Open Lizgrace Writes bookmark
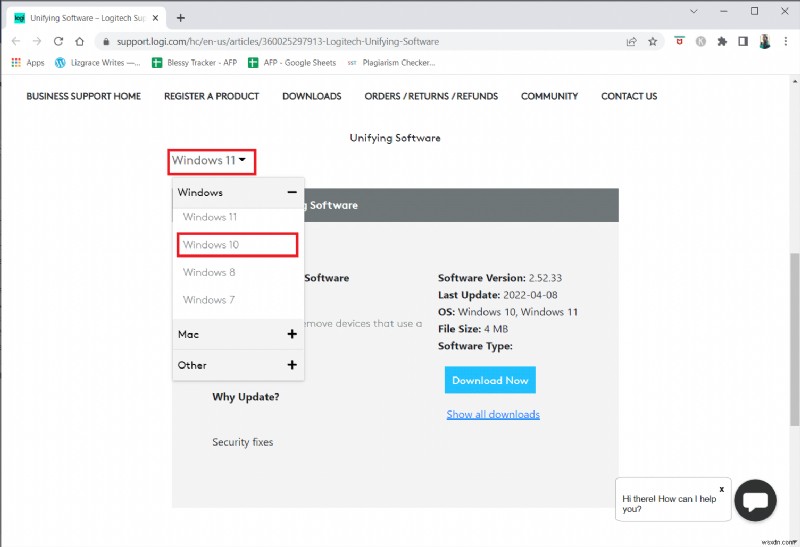Image resolution: width=800 pixels, height=547 pixels. click(97, 62)
